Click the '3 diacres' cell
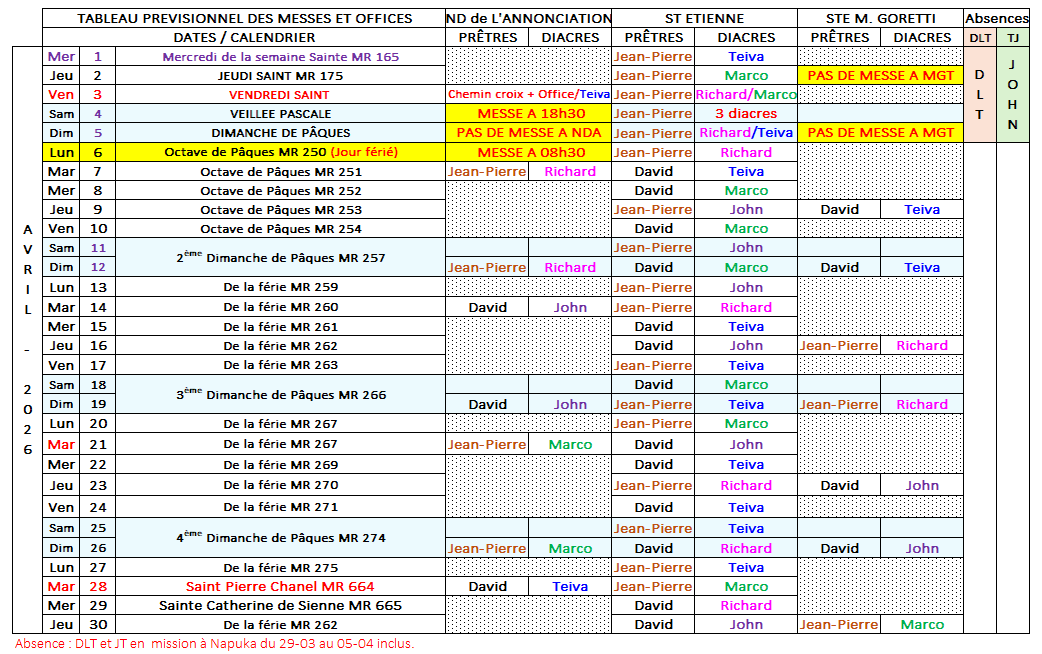This screenshot has width=1042, height=654. (x=746, y=114)
